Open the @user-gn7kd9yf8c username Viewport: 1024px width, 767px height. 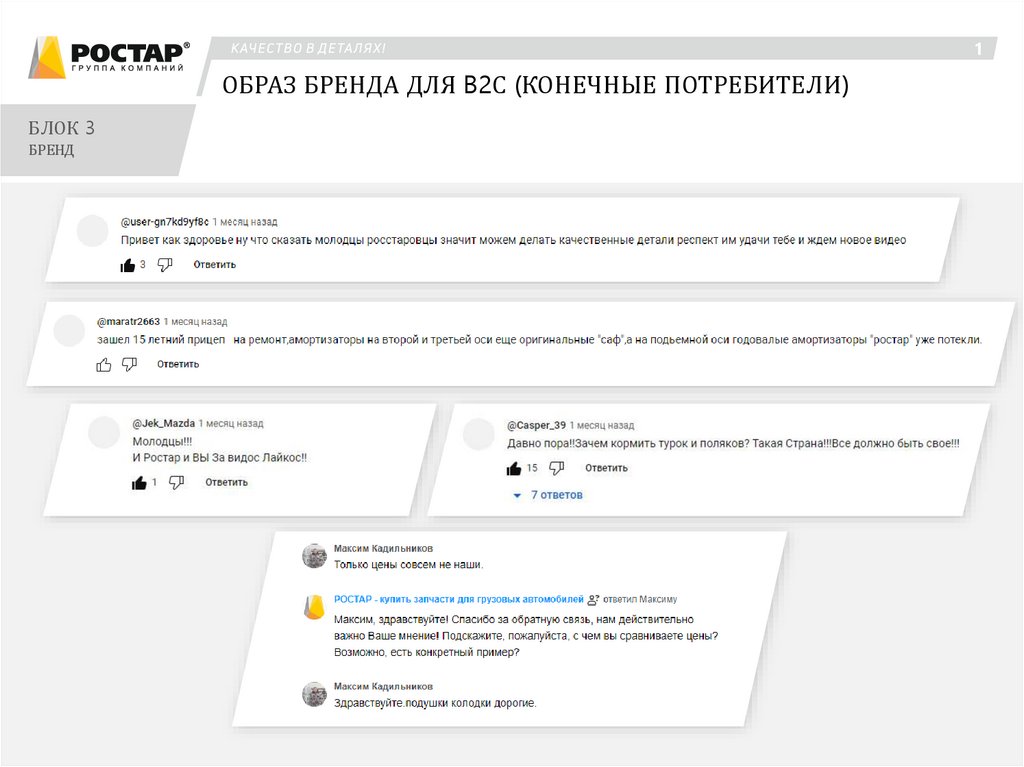(x=165, y=222)
